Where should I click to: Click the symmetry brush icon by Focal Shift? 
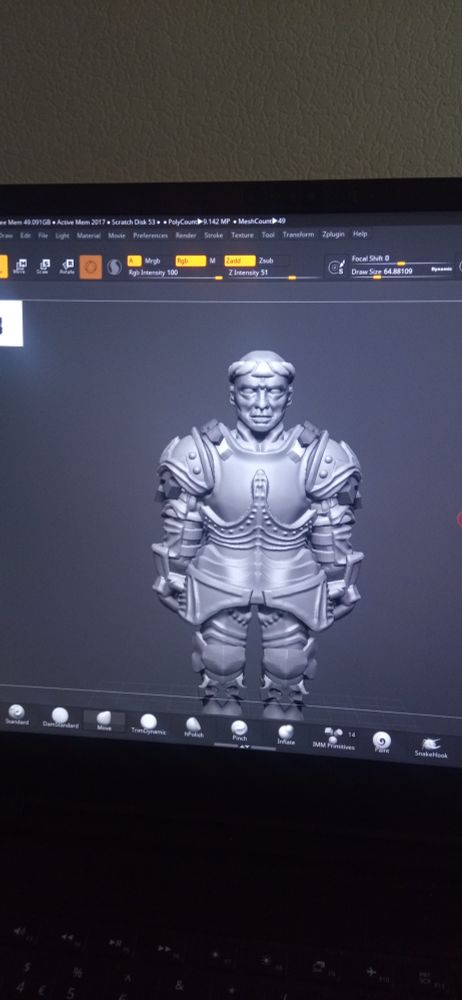tap(336, 268)
